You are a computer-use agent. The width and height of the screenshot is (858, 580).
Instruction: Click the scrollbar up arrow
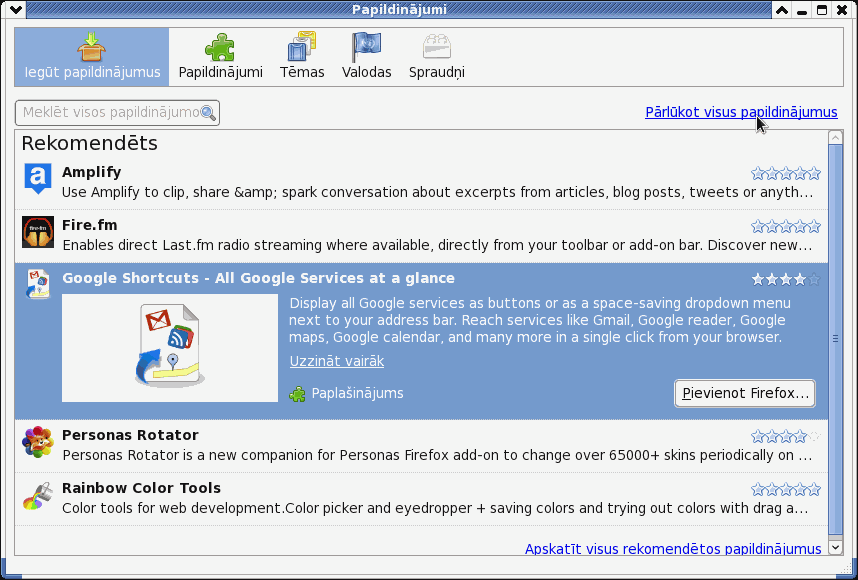pos(836,137)
